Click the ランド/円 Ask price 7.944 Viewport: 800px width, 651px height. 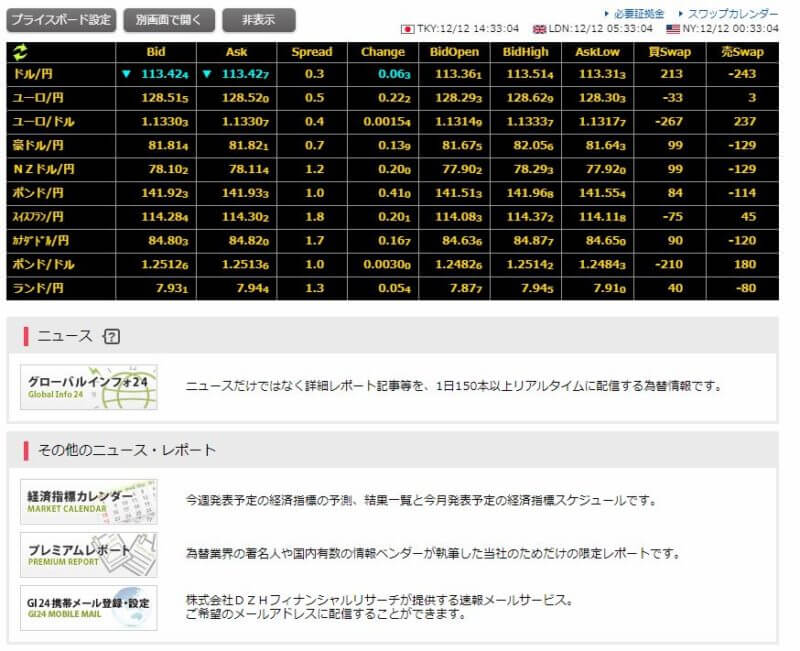(253, 288)
